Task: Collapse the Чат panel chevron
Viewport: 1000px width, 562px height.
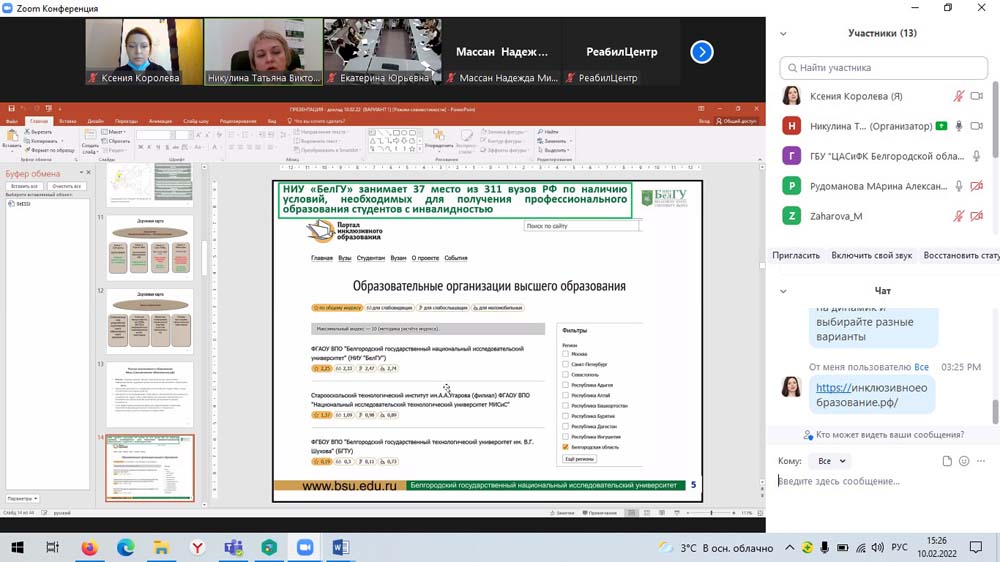Action: [783, 291]
